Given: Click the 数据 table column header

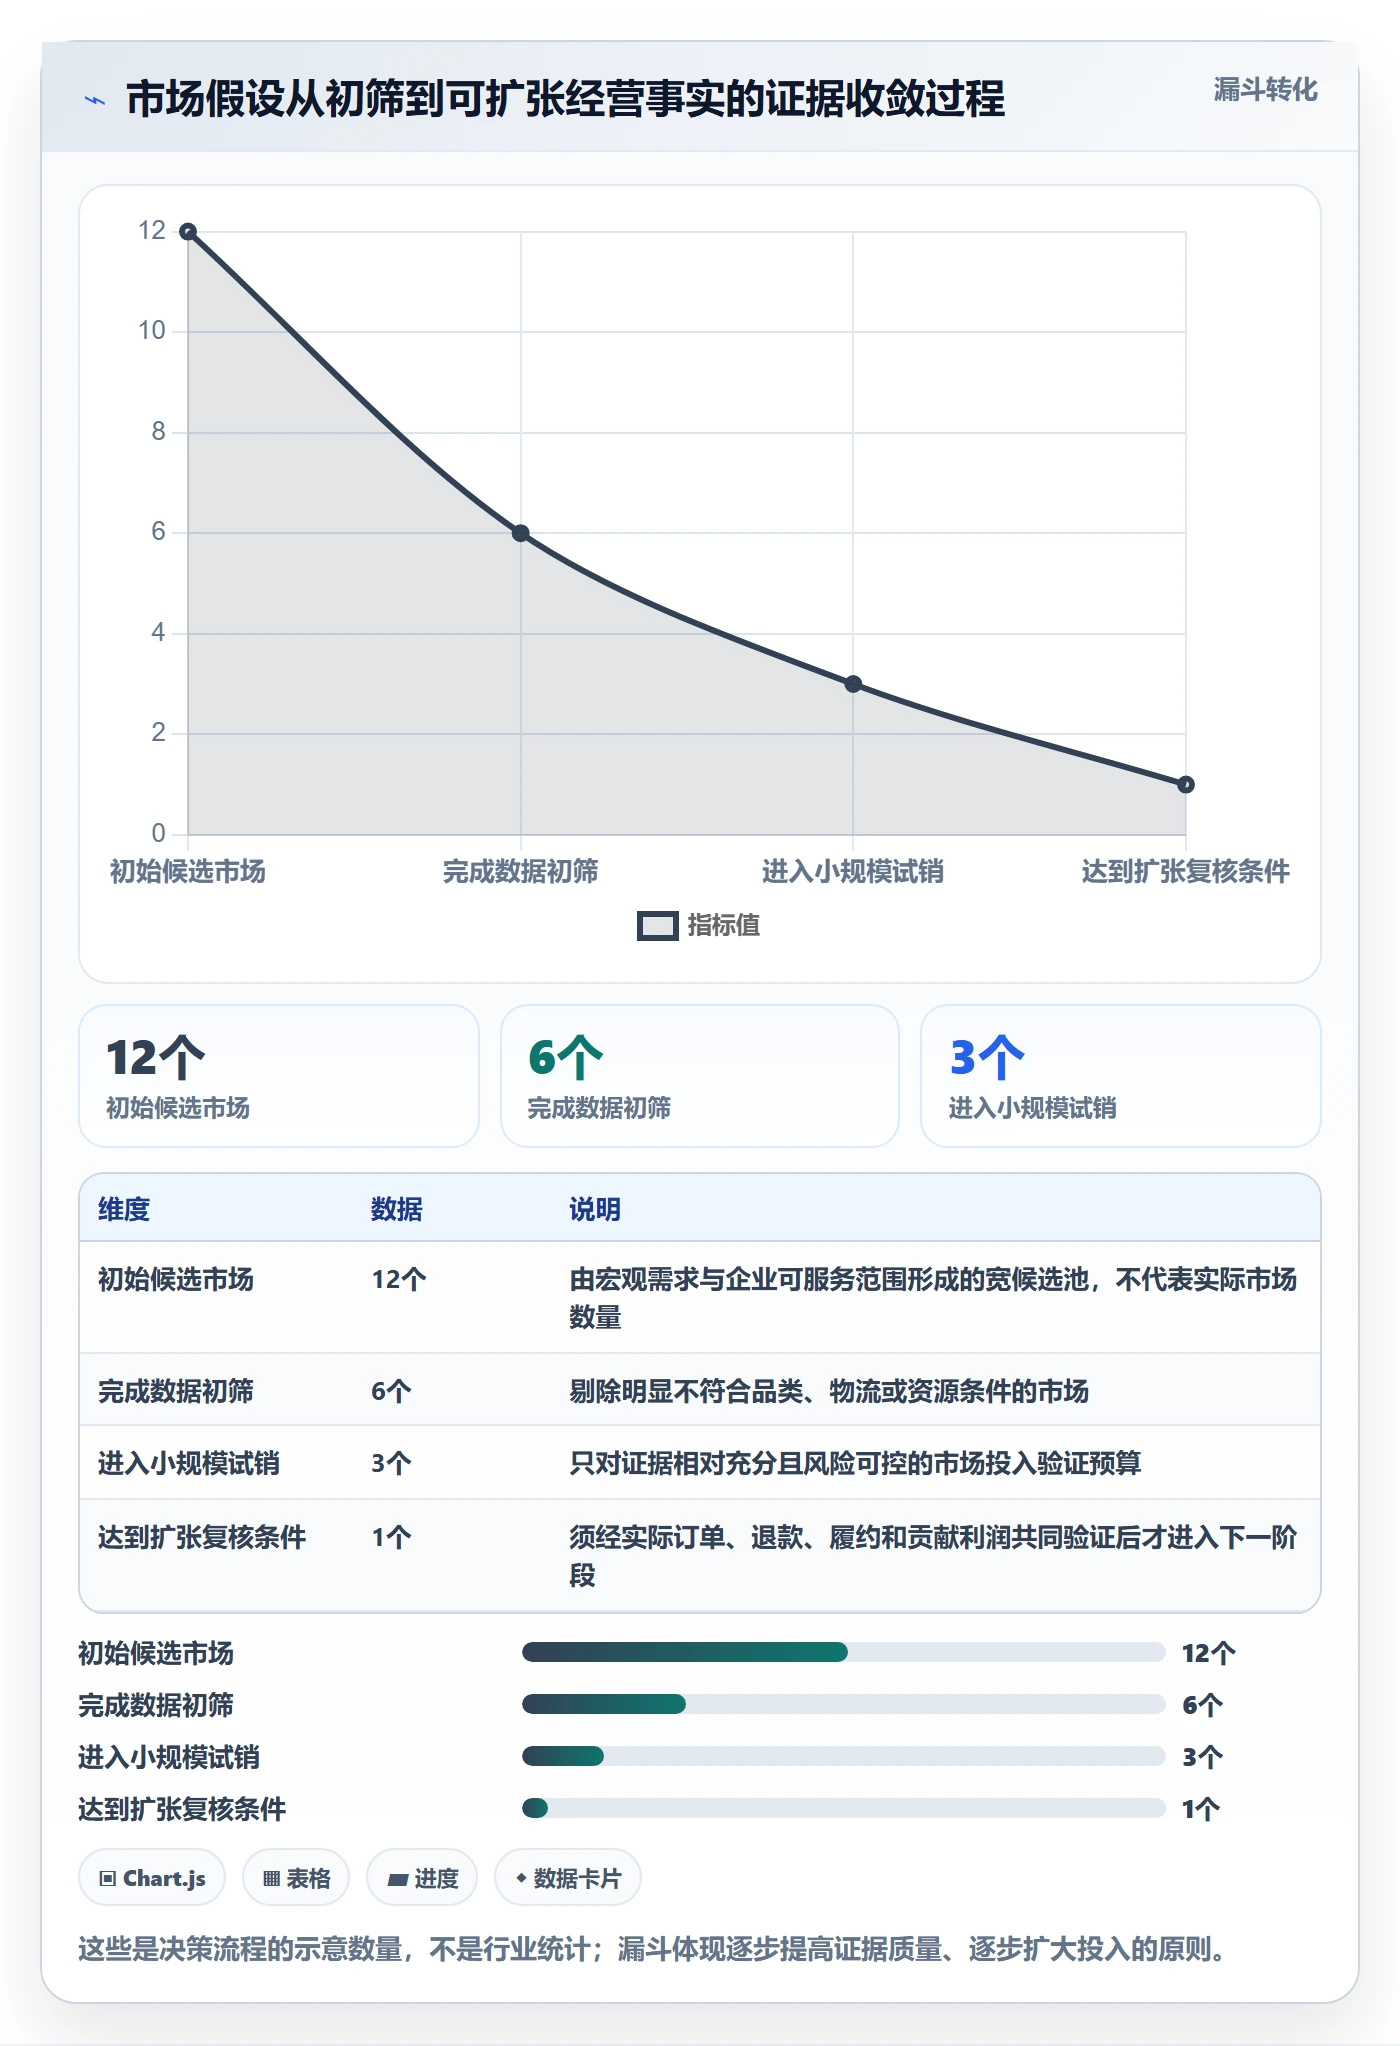Looking at the screenshot, I should point(397,1209).
